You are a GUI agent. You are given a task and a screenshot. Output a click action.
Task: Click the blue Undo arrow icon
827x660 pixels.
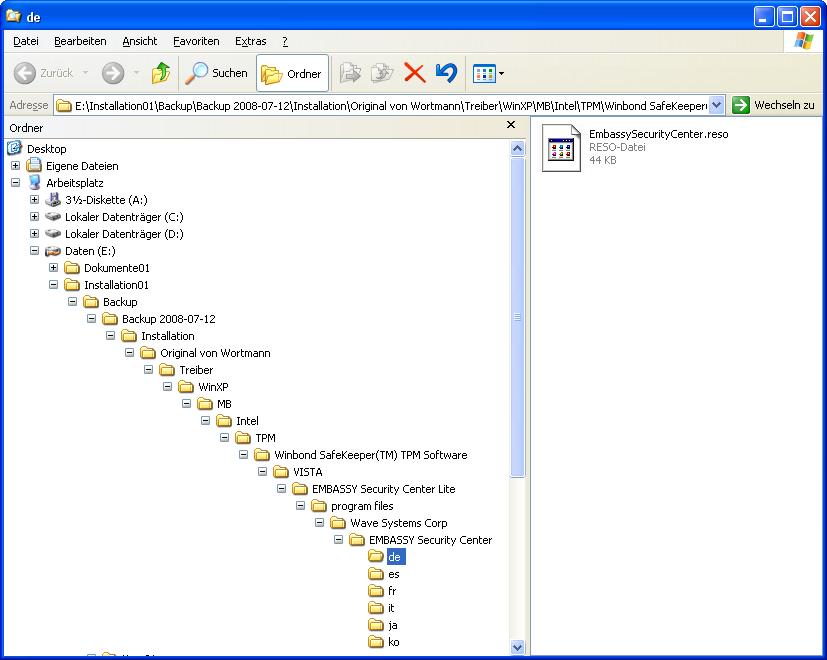(x=446, y=73)
